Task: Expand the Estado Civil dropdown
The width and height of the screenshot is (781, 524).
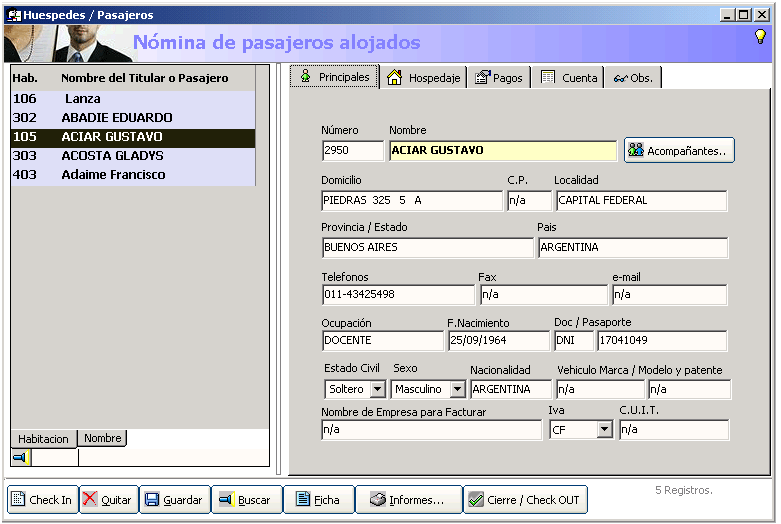Action: pos(377,389)
